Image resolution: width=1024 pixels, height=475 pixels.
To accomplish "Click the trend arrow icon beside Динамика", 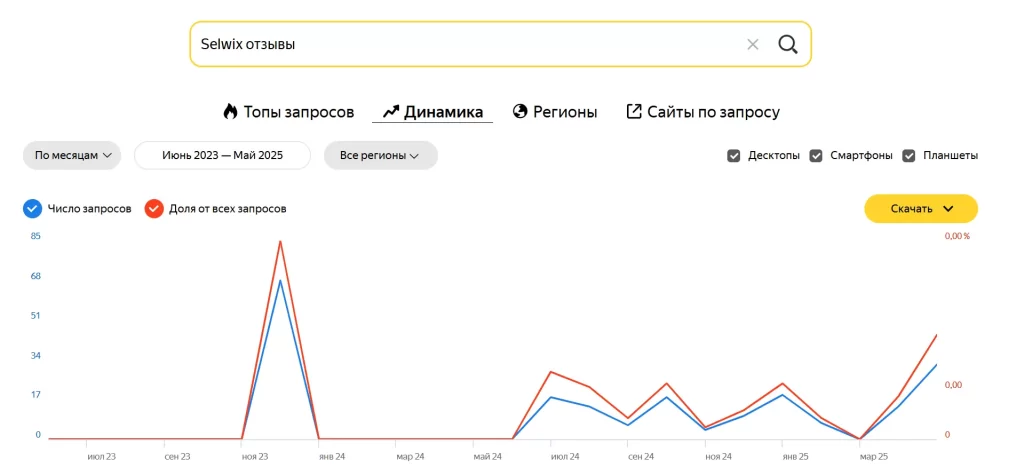I will (x=391, y=112).
